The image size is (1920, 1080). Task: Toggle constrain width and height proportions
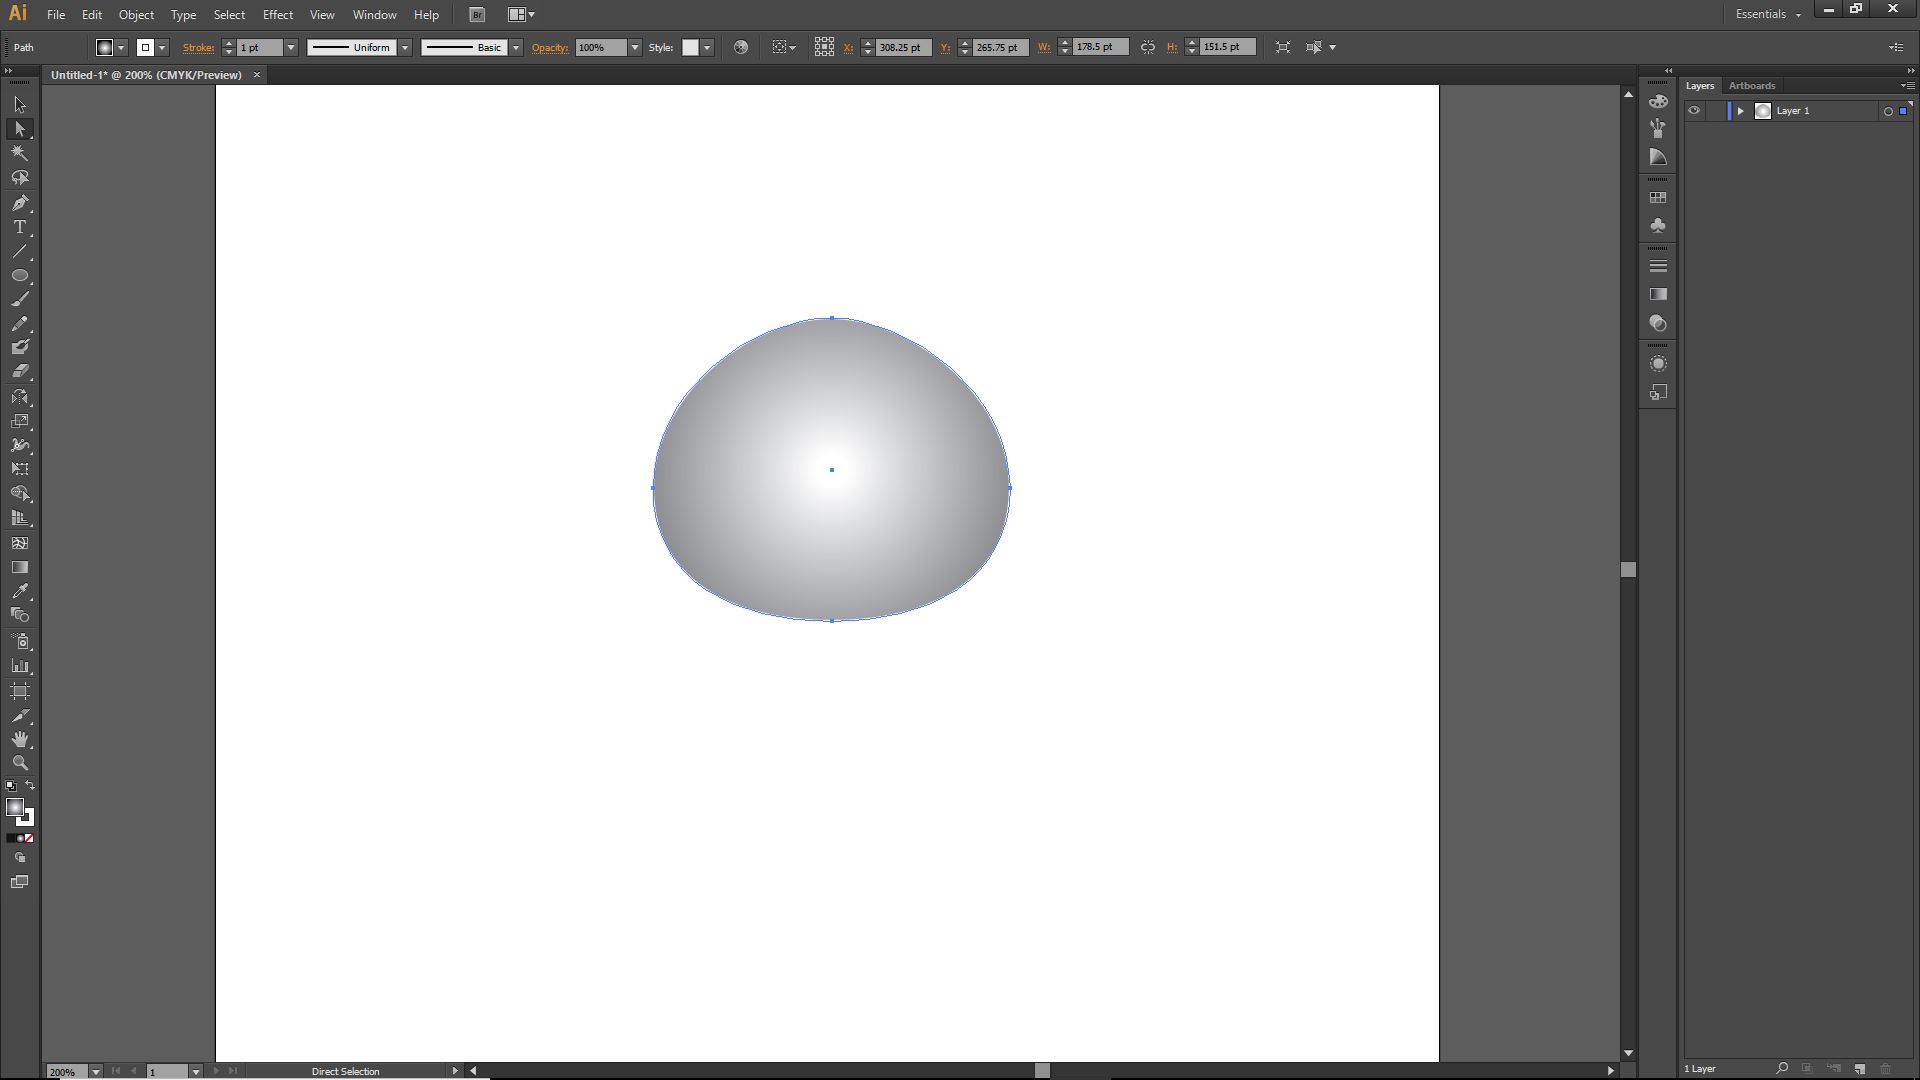[x=1148, y=47]
